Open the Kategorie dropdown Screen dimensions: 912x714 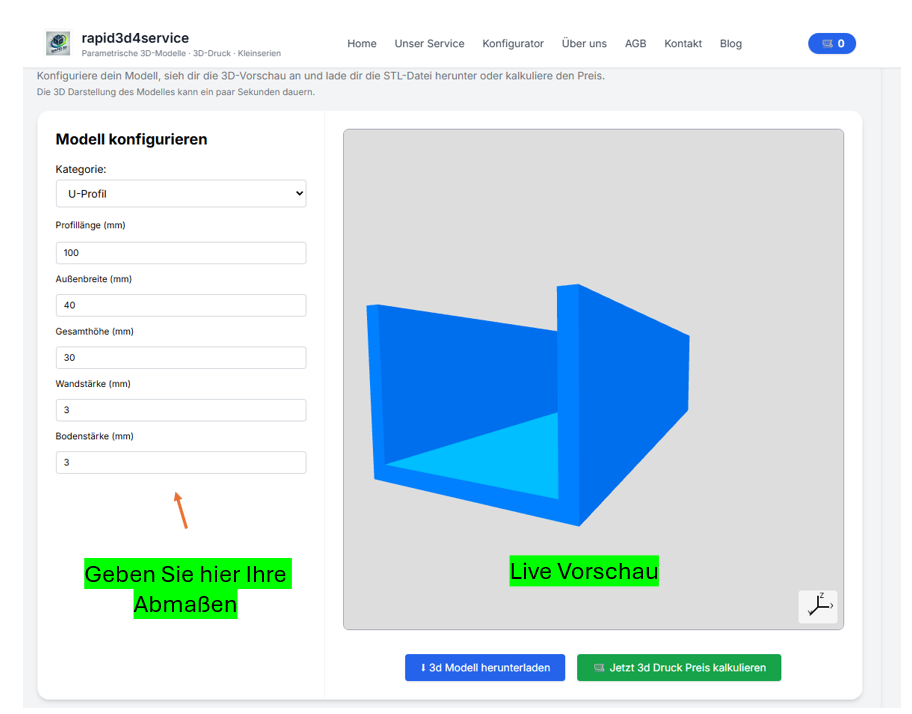[x=181, y=194]
